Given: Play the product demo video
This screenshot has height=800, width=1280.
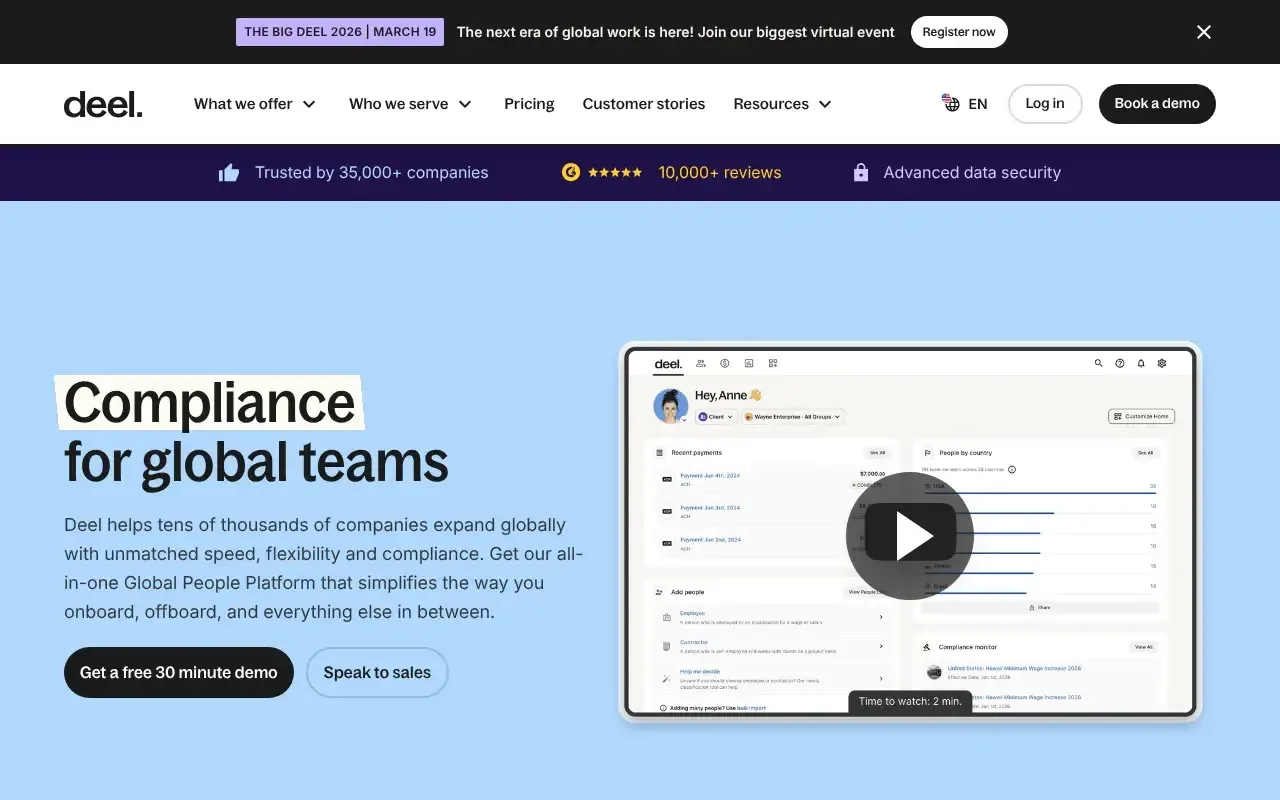Looking at the screenshot, I should coord(909,536).
